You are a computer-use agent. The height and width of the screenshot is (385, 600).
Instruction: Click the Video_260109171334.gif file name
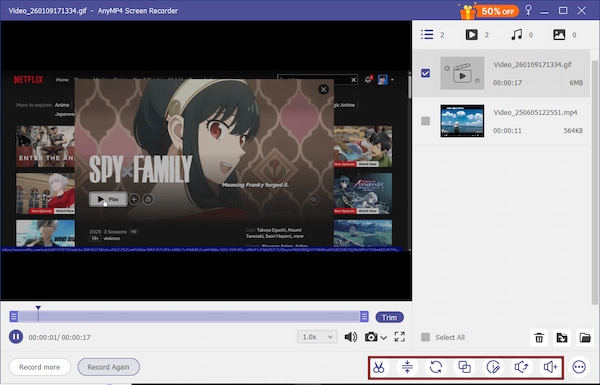[532, 64]
